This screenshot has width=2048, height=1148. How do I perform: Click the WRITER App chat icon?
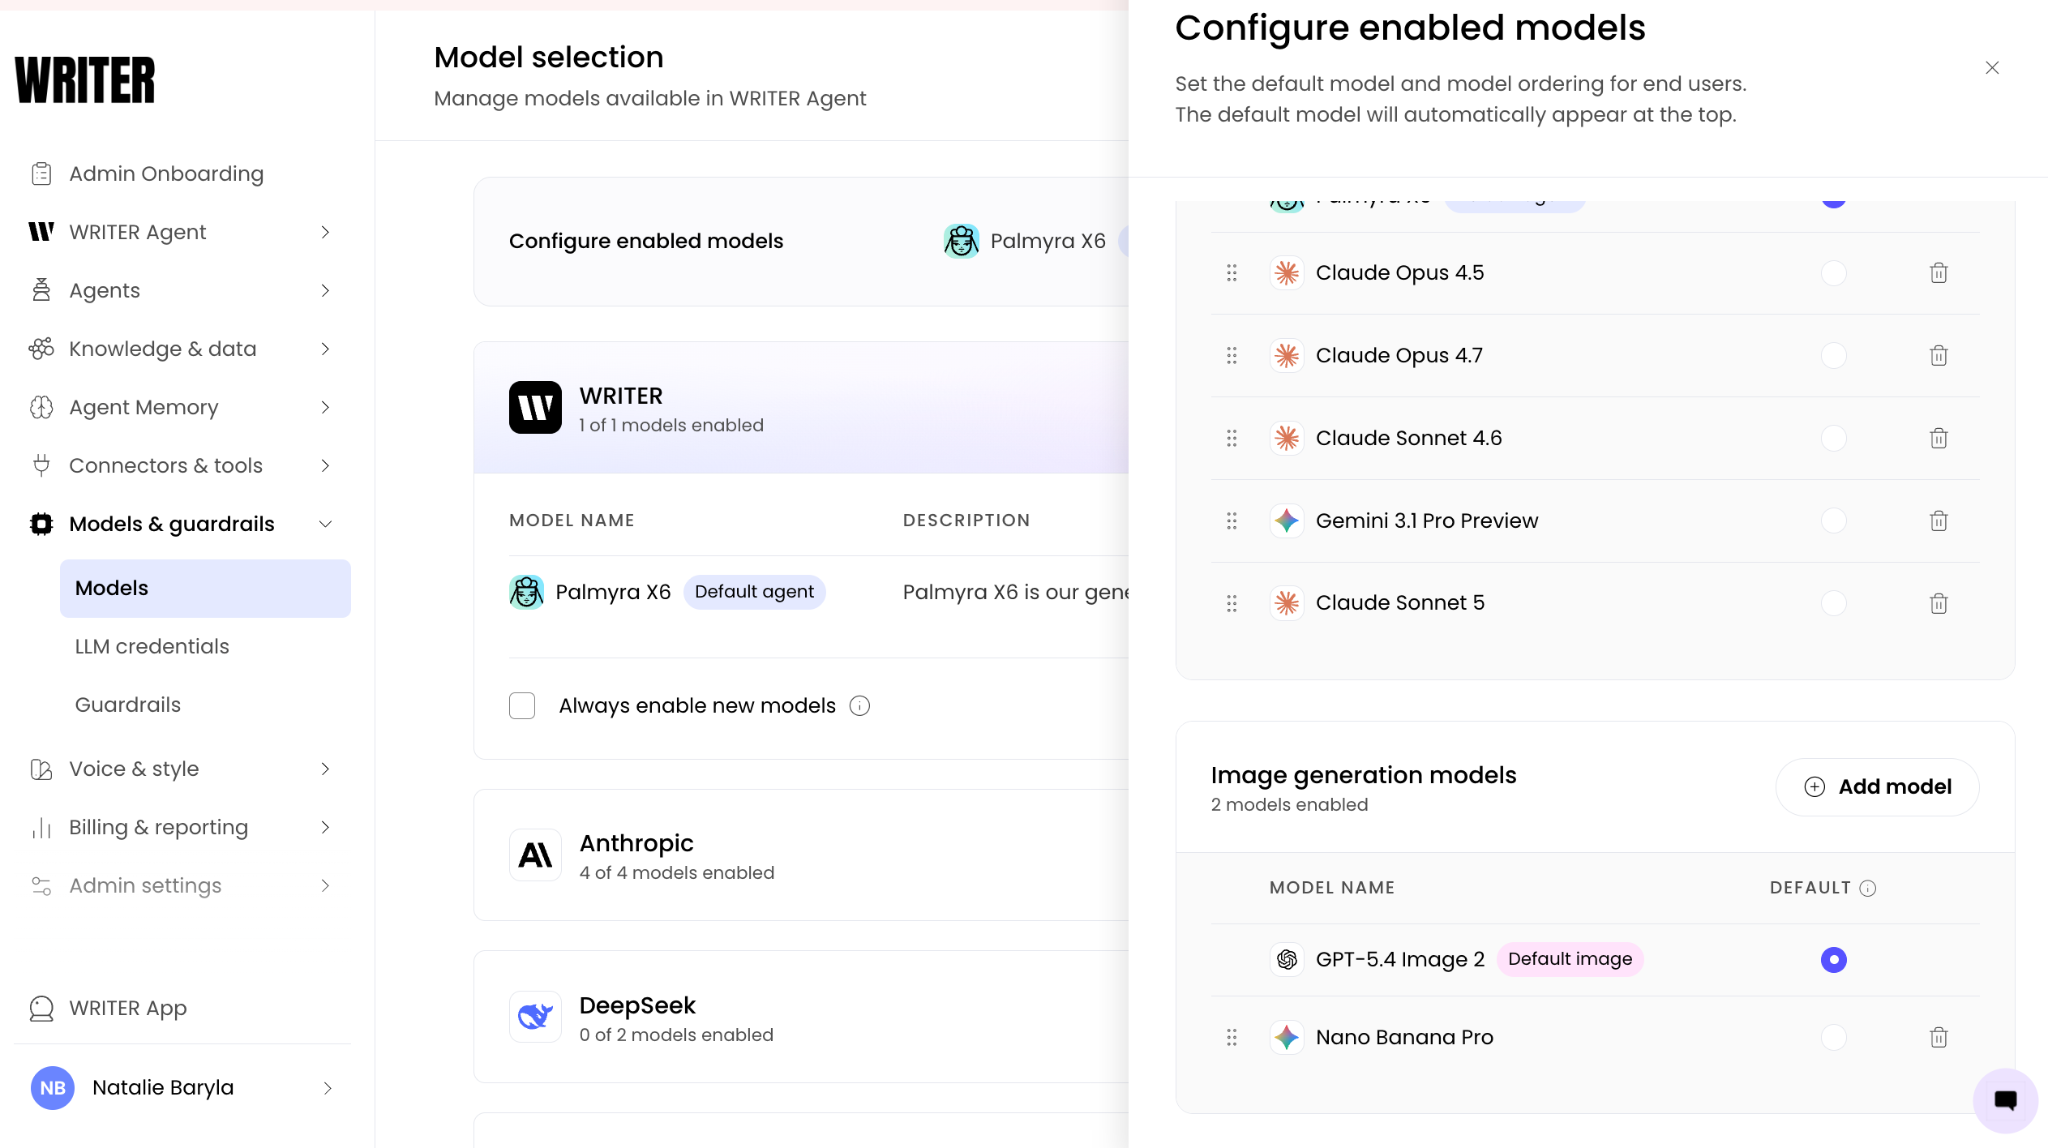click(x=41, y=1008)
